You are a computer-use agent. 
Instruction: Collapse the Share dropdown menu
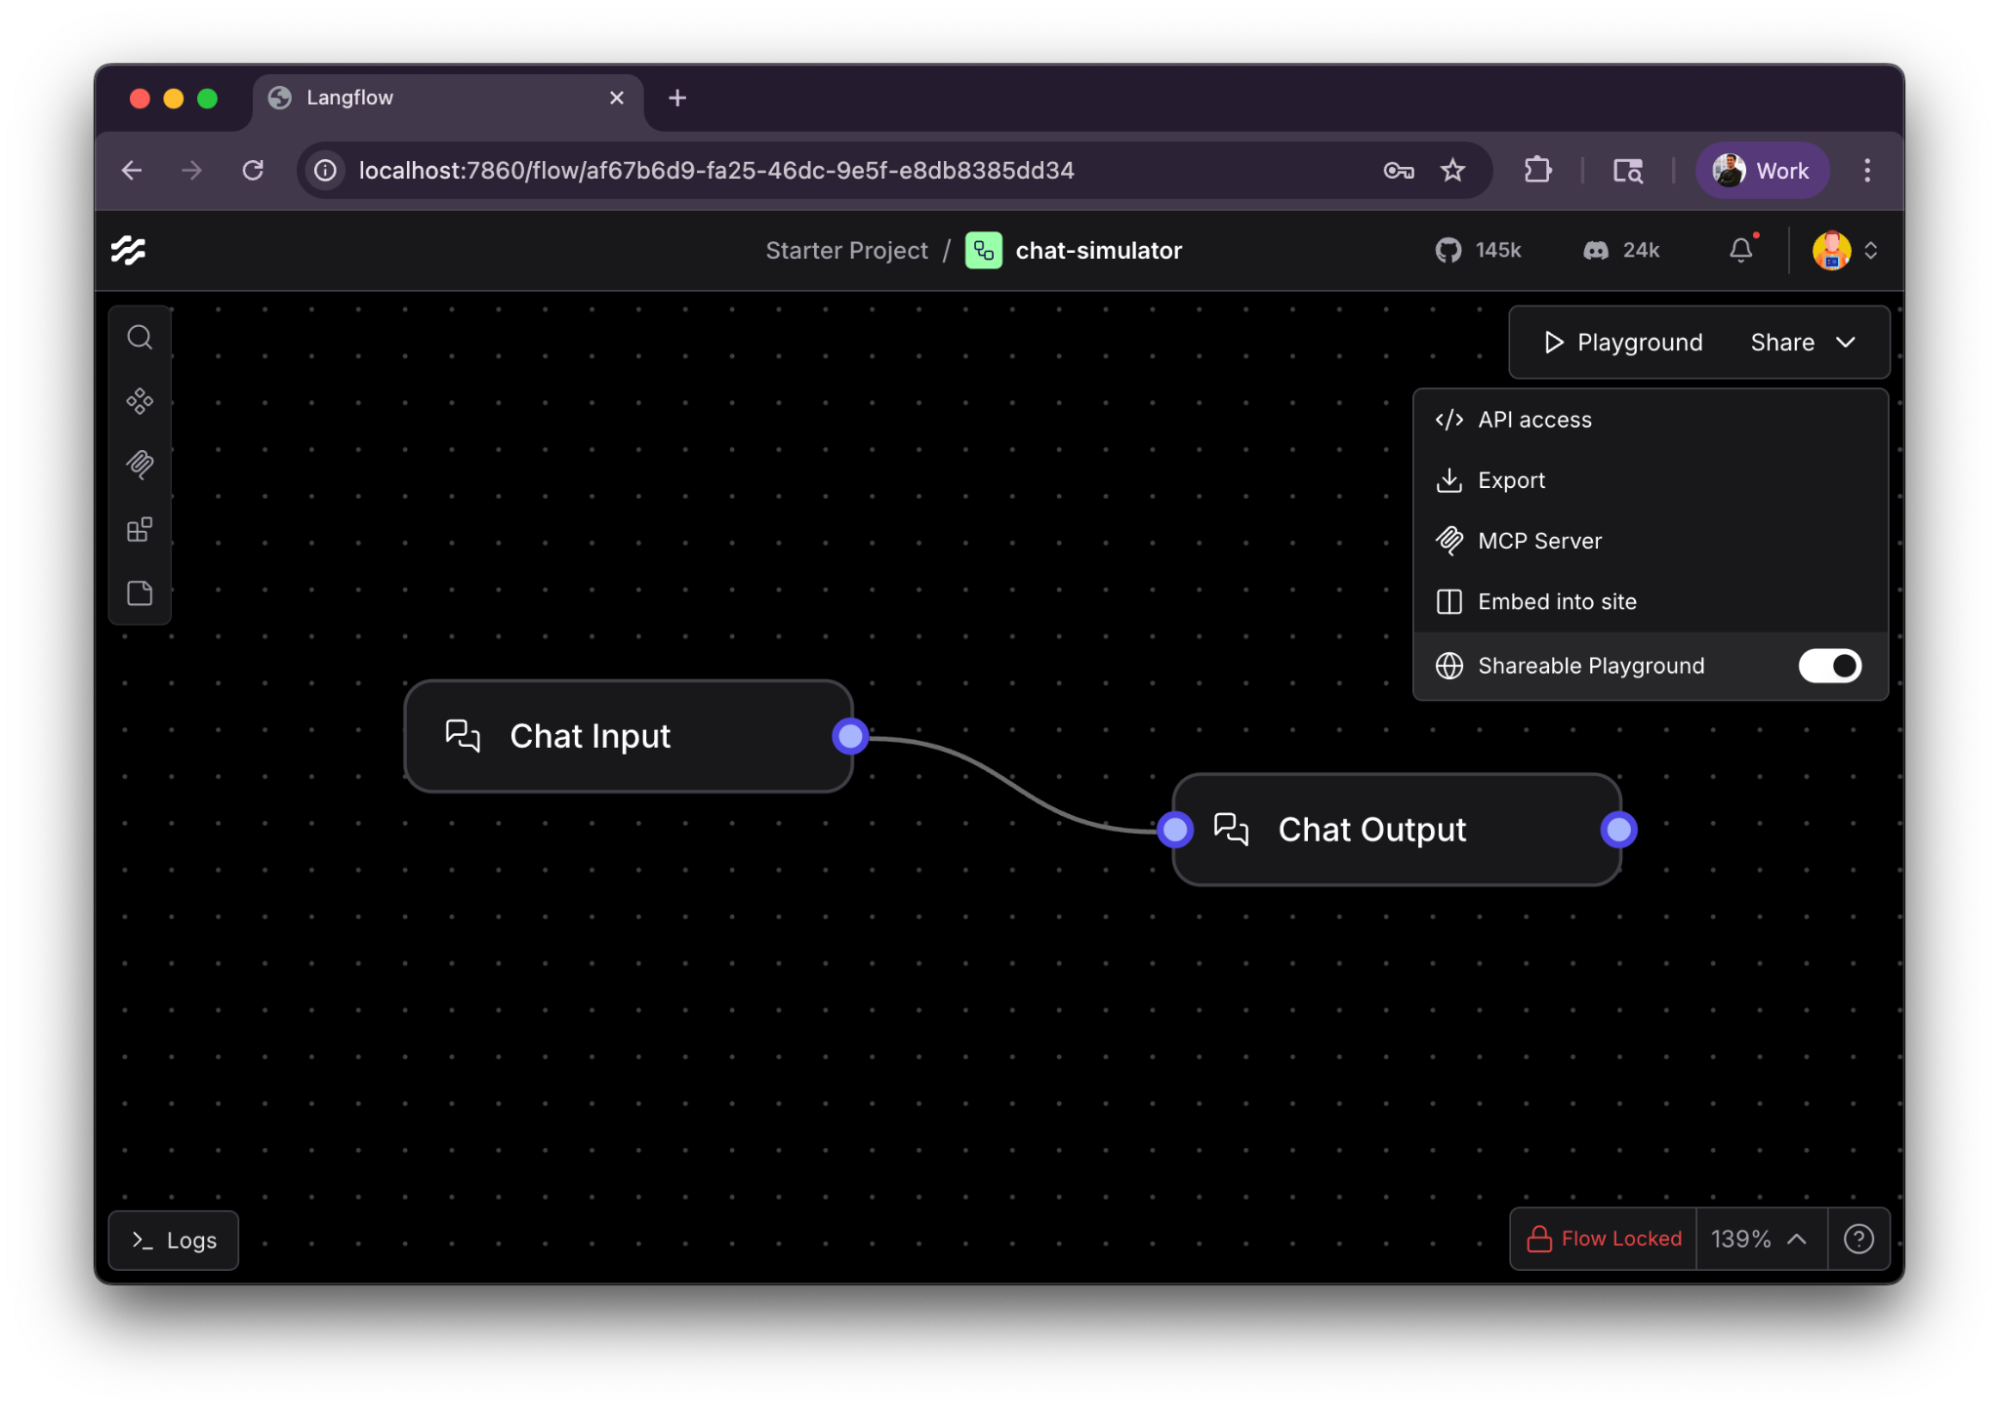point(1802,342)
